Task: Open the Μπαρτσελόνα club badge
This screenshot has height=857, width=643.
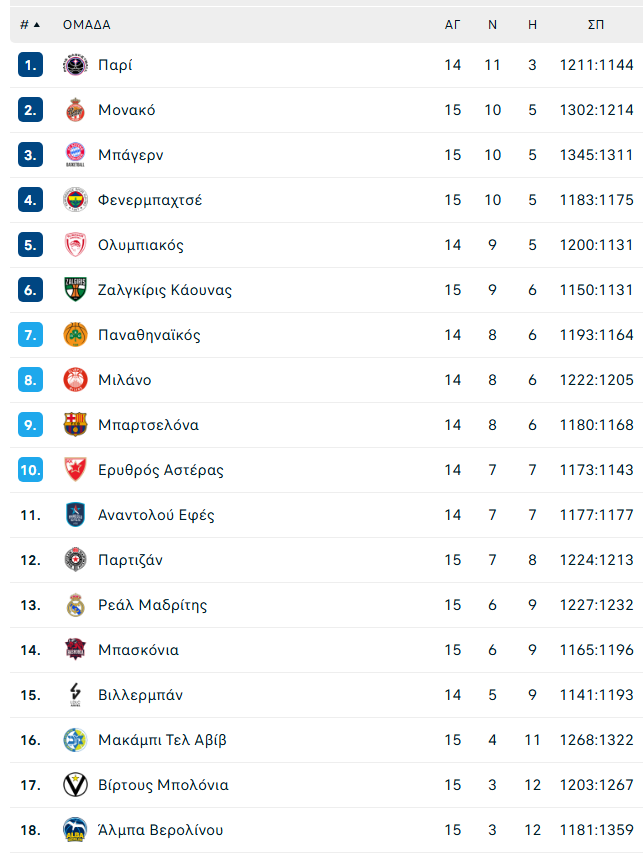Action: click(75, 424)
